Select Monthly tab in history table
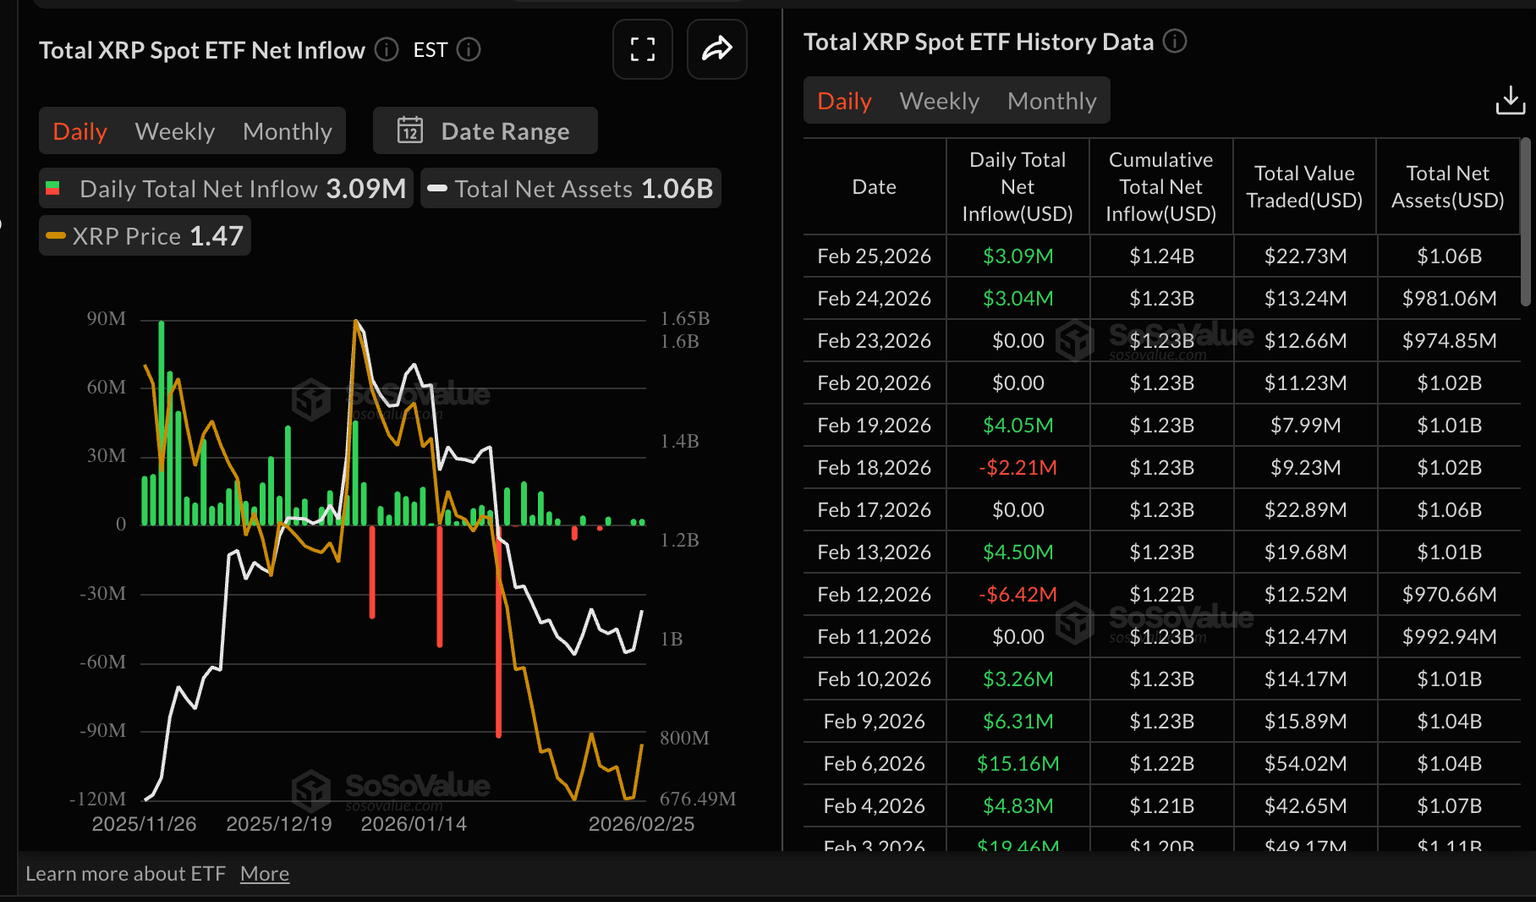The height and width of the screenshot is (902, 1536). [x=1052, y=101]
